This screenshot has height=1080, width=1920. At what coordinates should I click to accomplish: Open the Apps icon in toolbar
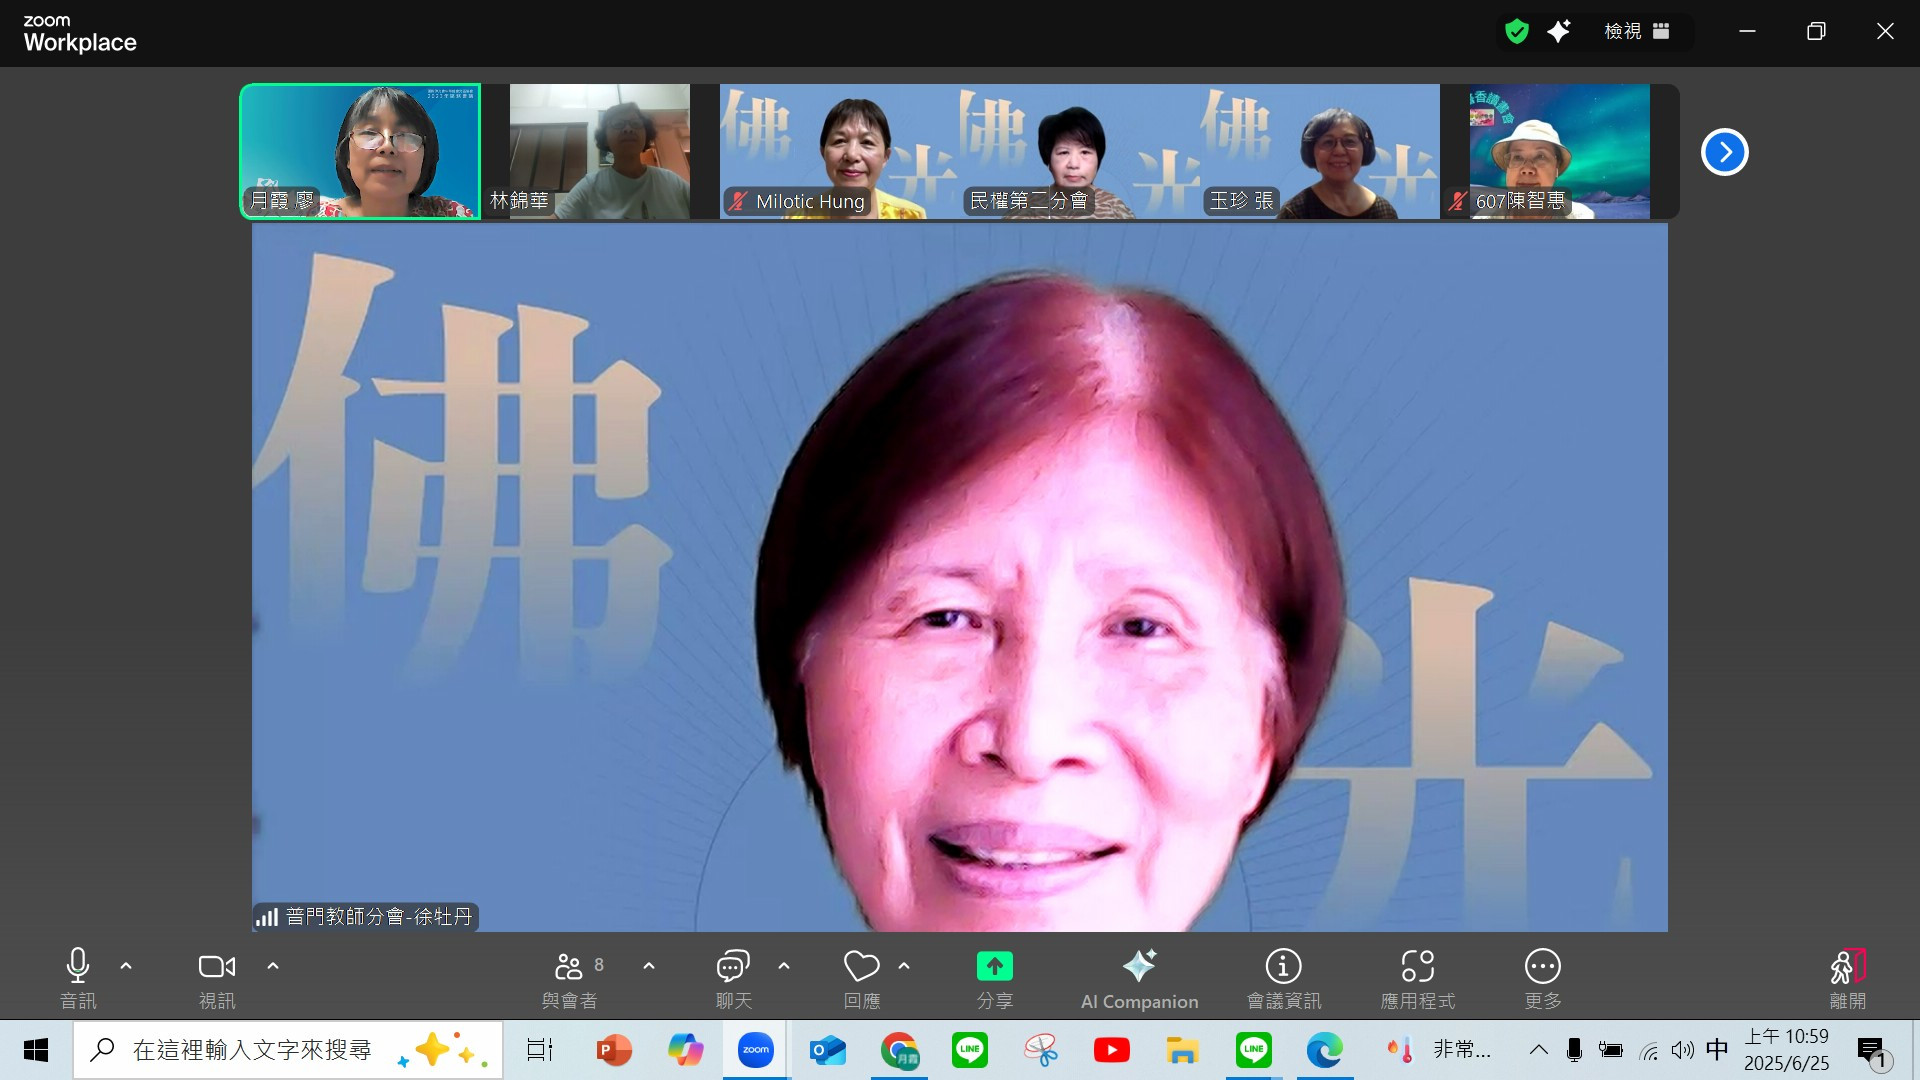[x=1417, y=966]
